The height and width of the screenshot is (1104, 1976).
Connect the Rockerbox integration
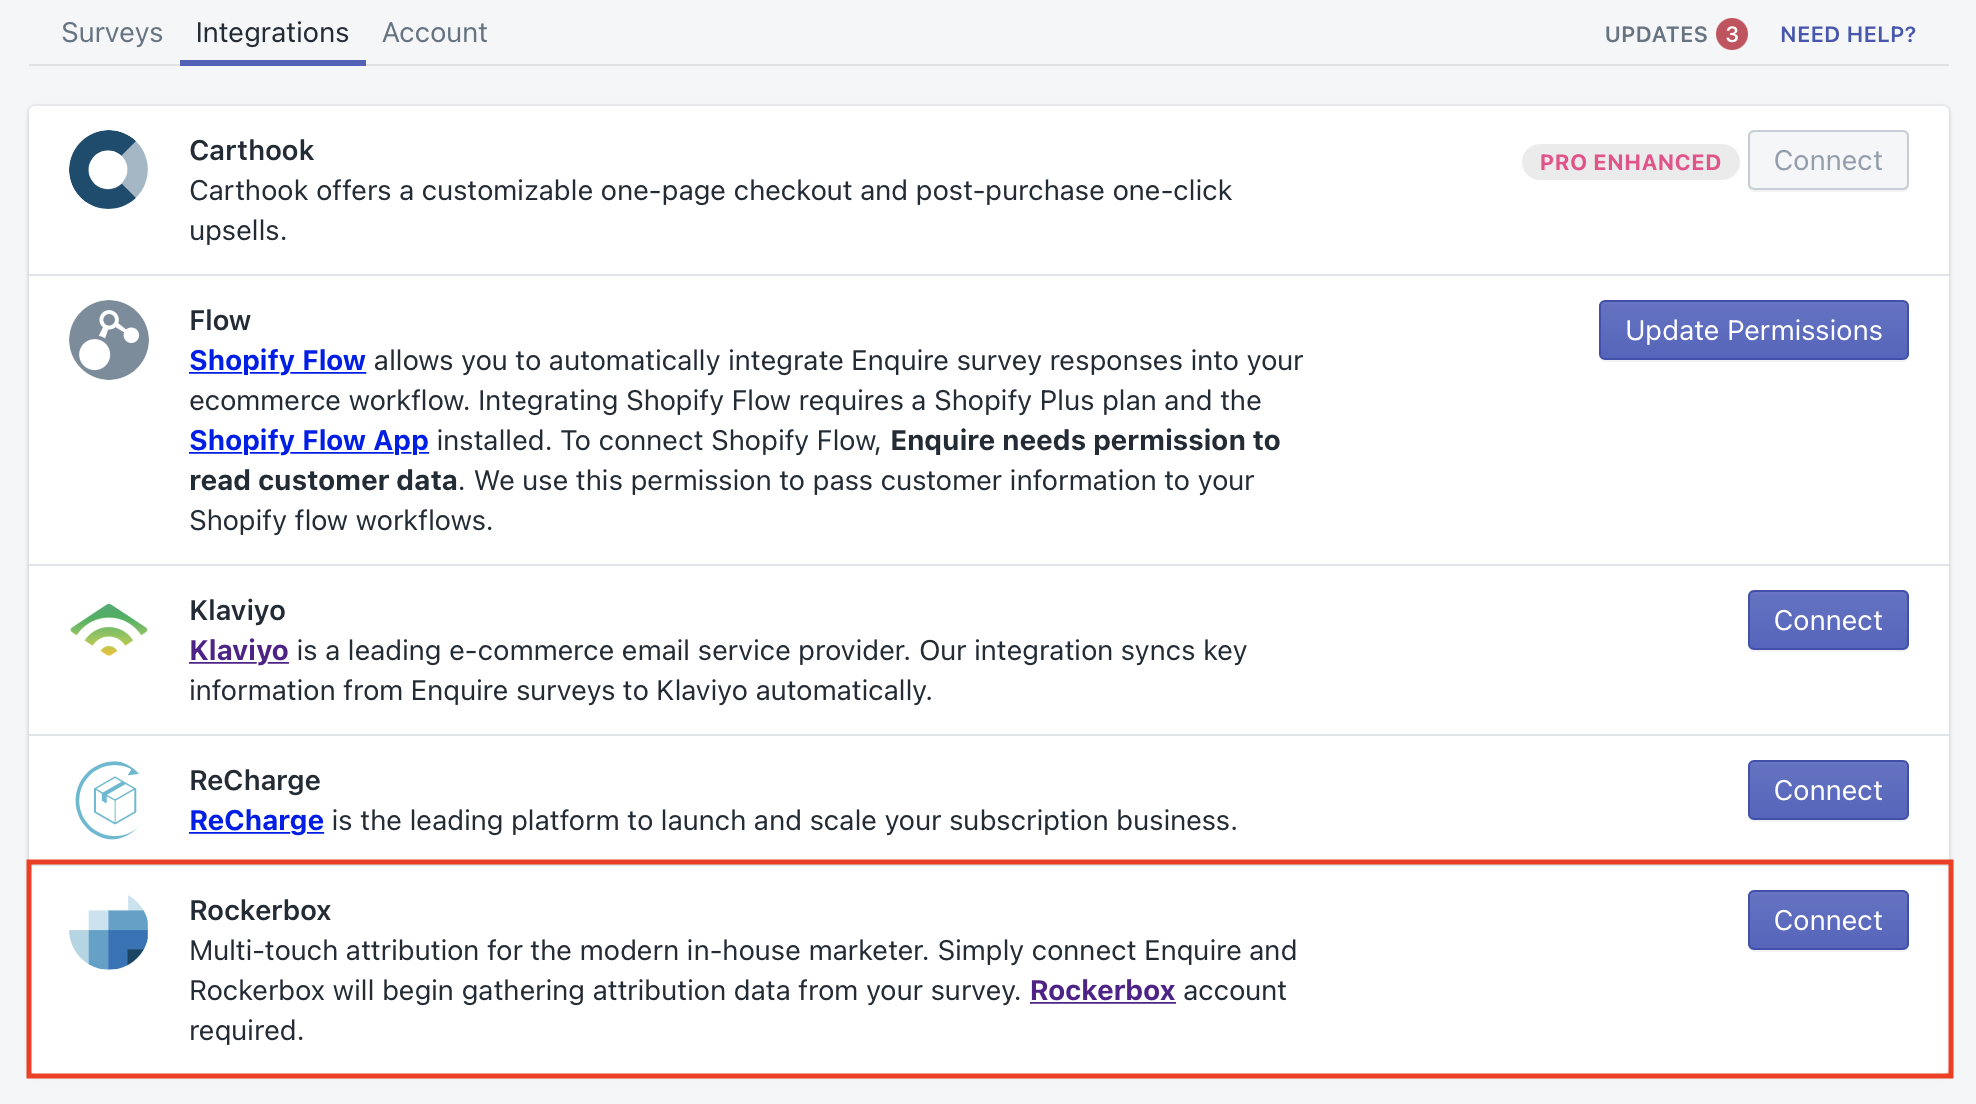point(1827,920)
